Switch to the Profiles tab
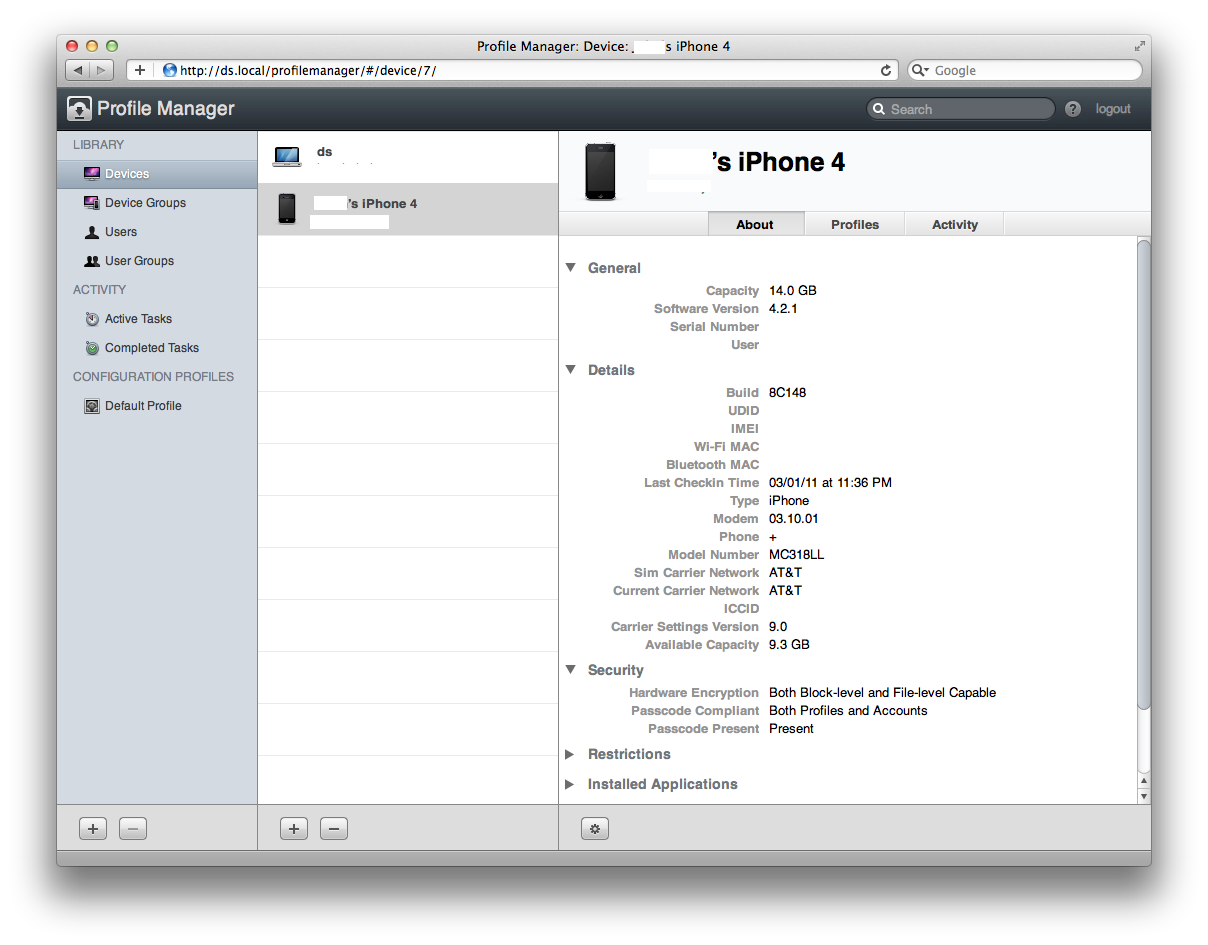The height and width of the screenshot is (945, 1208). pyautogui.click(x=855, y=224)
